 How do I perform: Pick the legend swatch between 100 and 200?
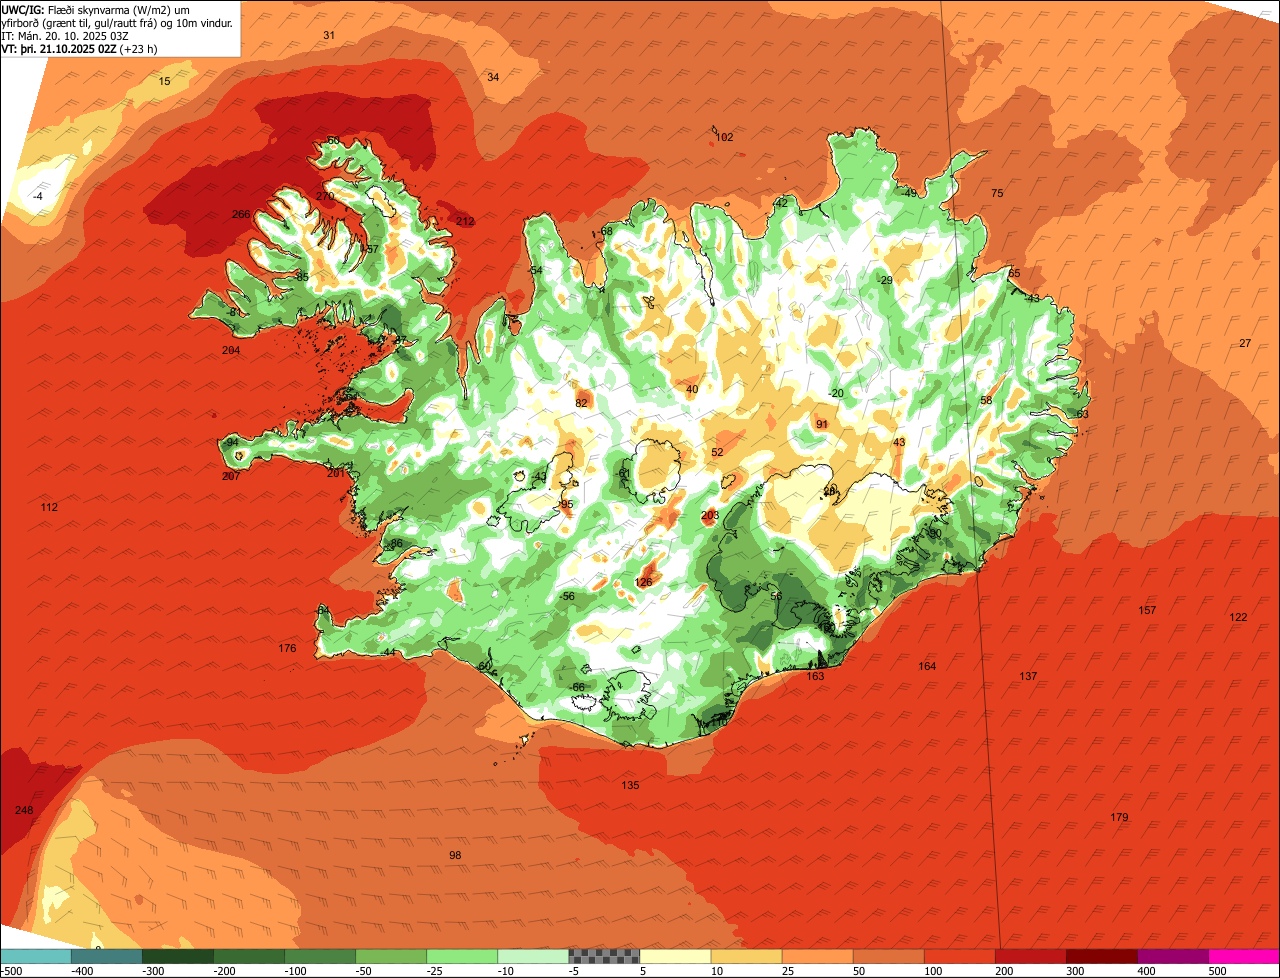pyautogui.click(x=959, y=956)
